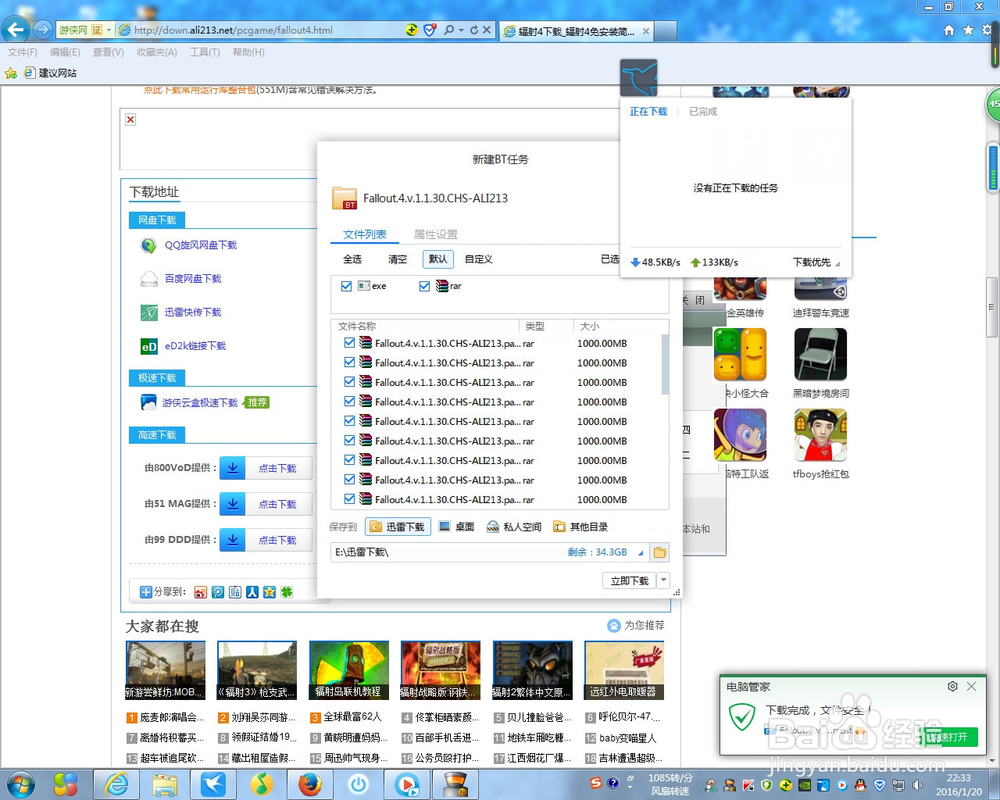Open the 工具(T) menu
This screenshot has height=800, width=1000.
click(205, 52)
